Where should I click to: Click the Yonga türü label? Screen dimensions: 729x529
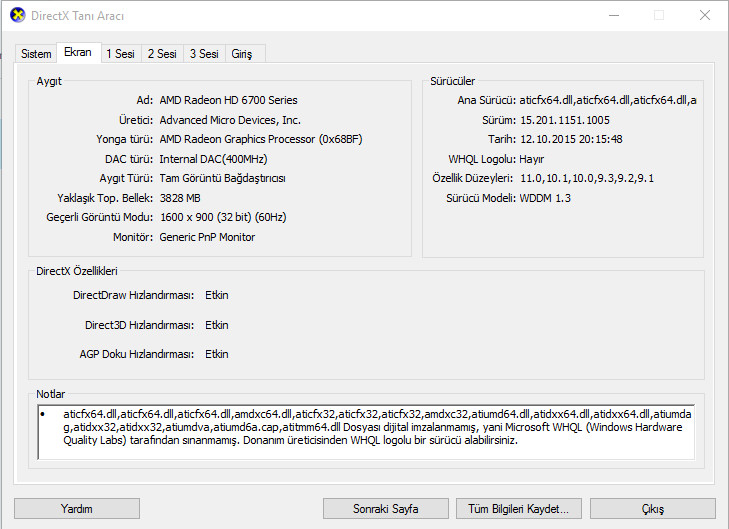(x=125, y=139)
